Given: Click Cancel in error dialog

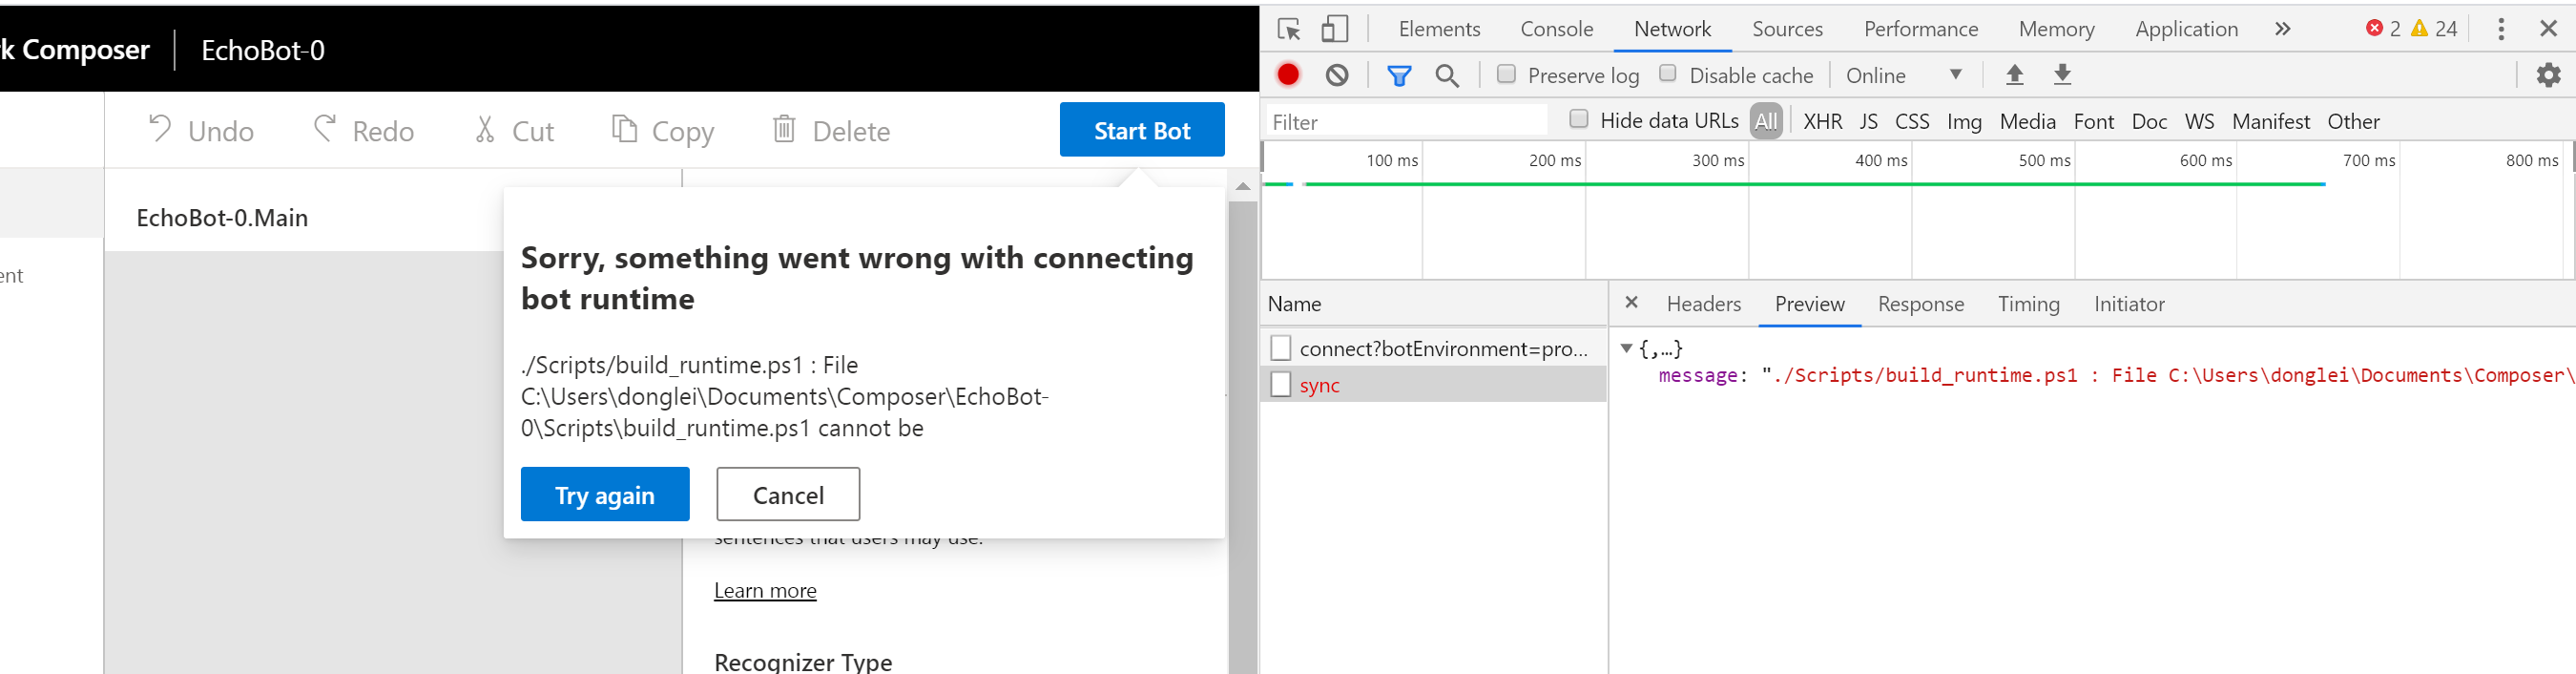Looking at the screenshot, I should [788, 494].
